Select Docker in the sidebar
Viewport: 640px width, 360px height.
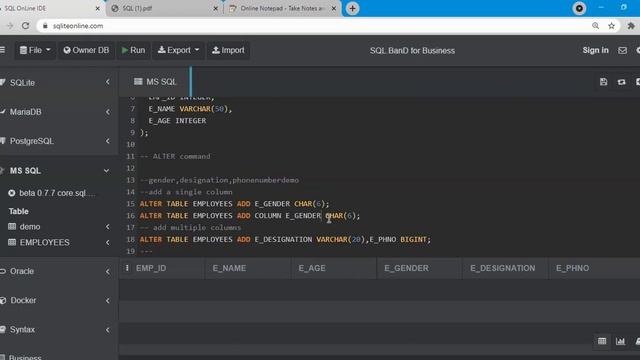point(23,300)
